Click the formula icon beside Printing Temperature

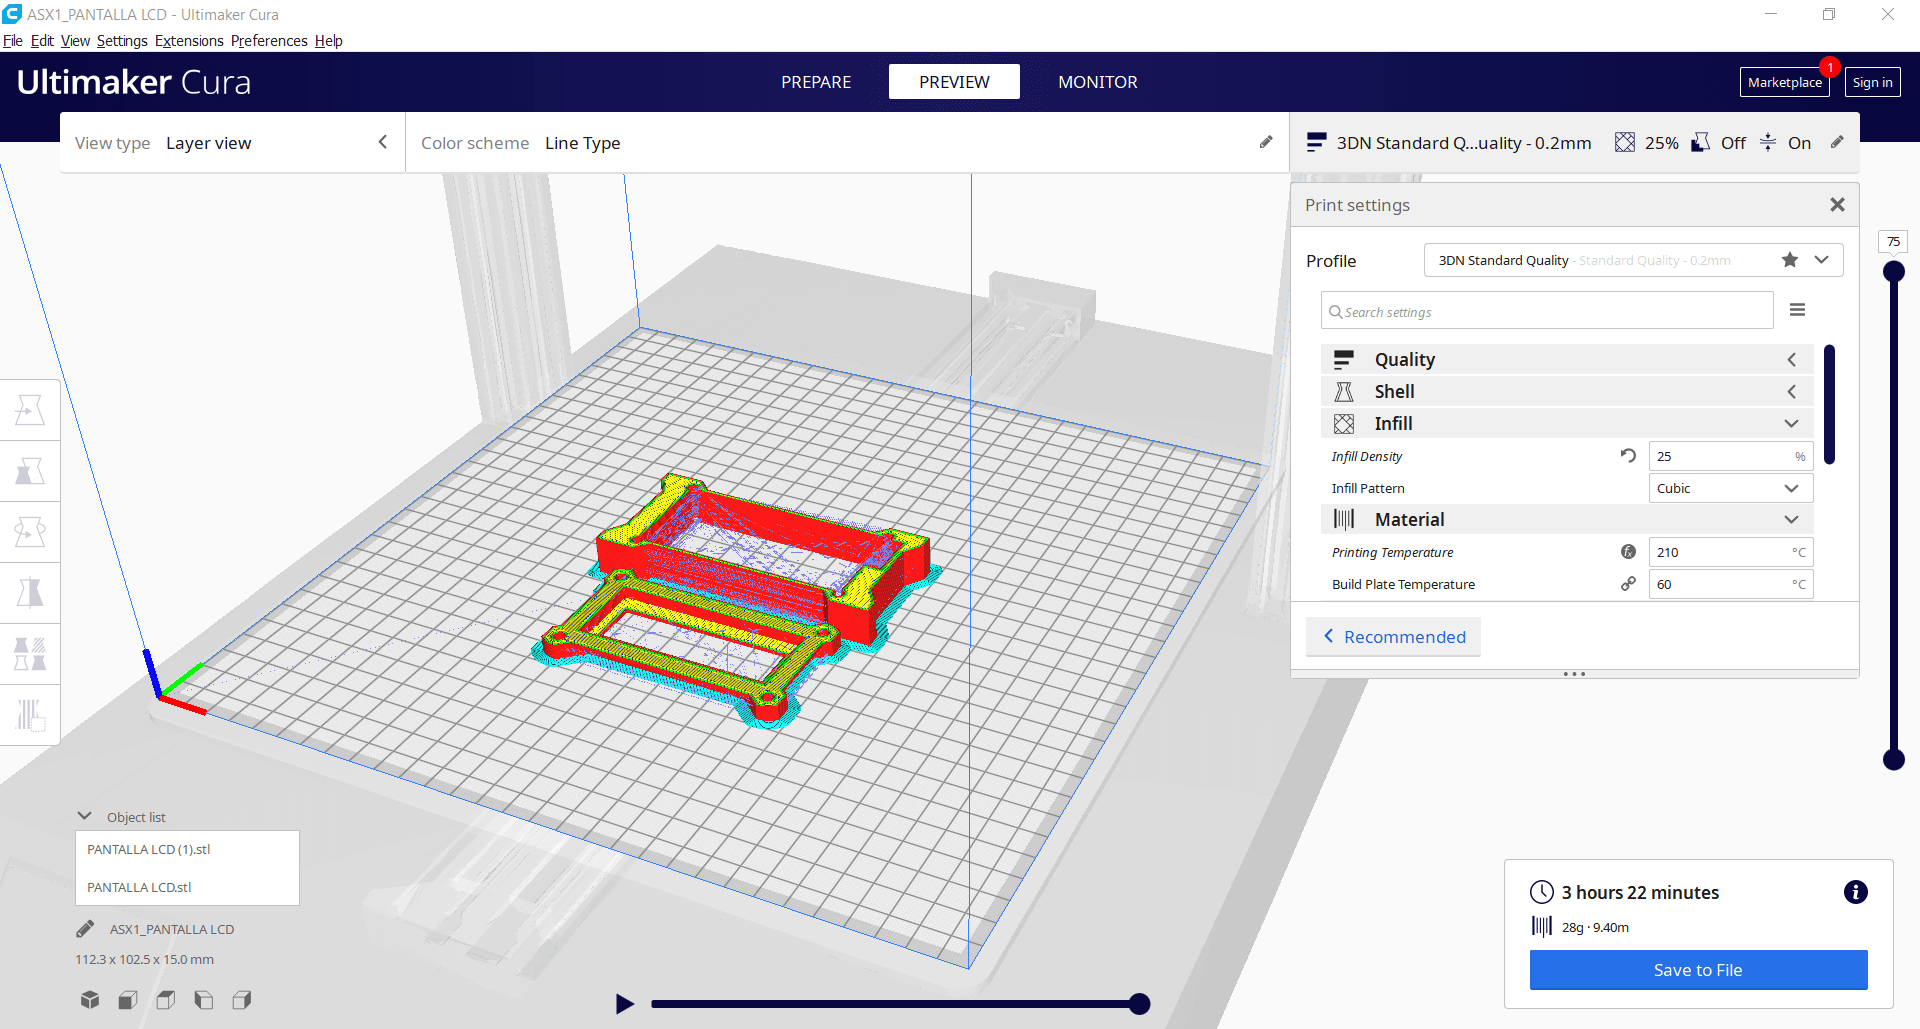click(1628, 552)
